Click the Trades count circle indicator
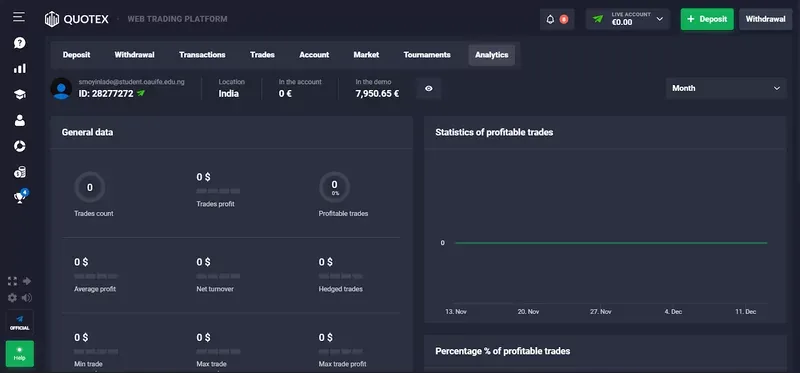 click(x=90, y=188)
